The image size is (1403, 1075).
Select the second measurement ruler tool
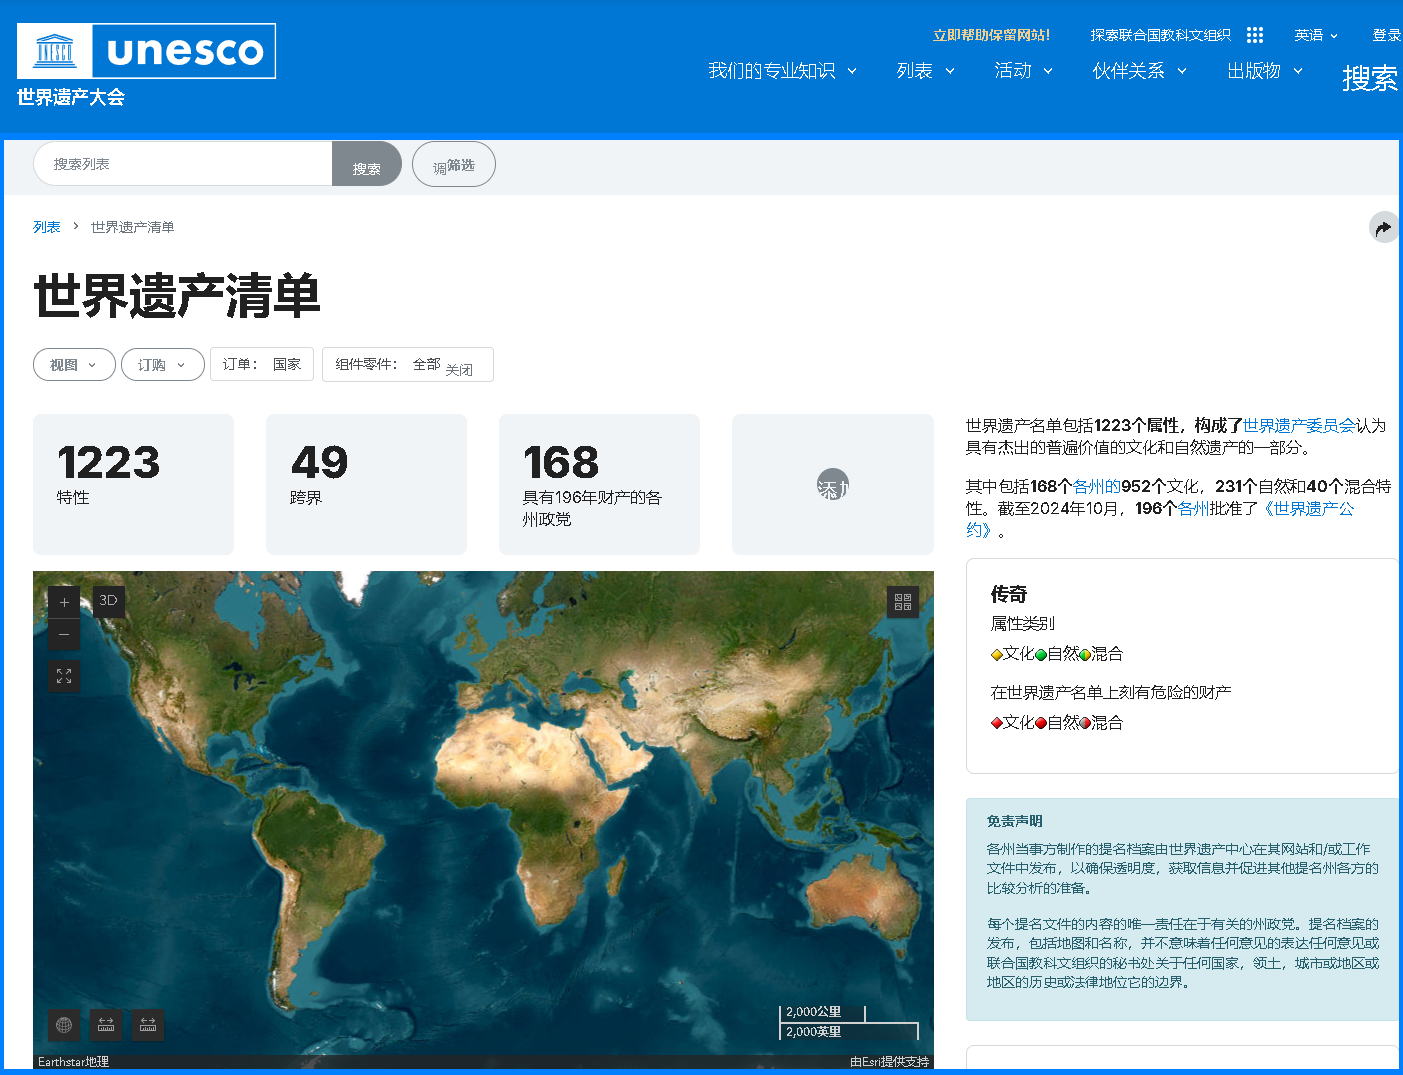click(x=148, y=1025)
